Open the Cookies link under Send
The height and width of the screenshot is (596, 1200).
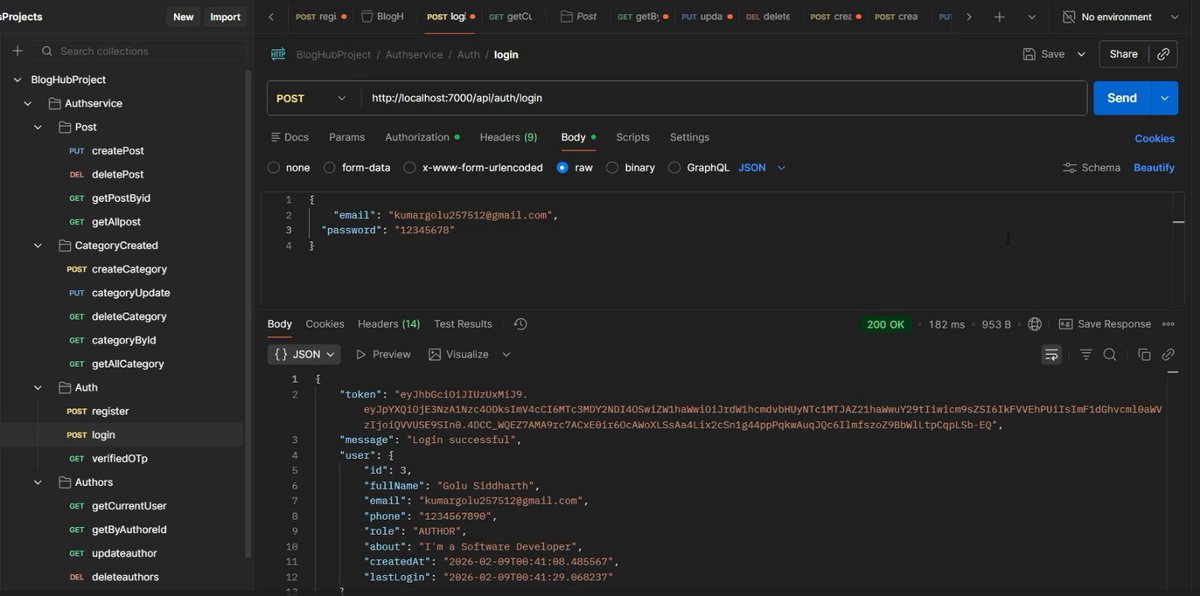(x=1155, y=139)
